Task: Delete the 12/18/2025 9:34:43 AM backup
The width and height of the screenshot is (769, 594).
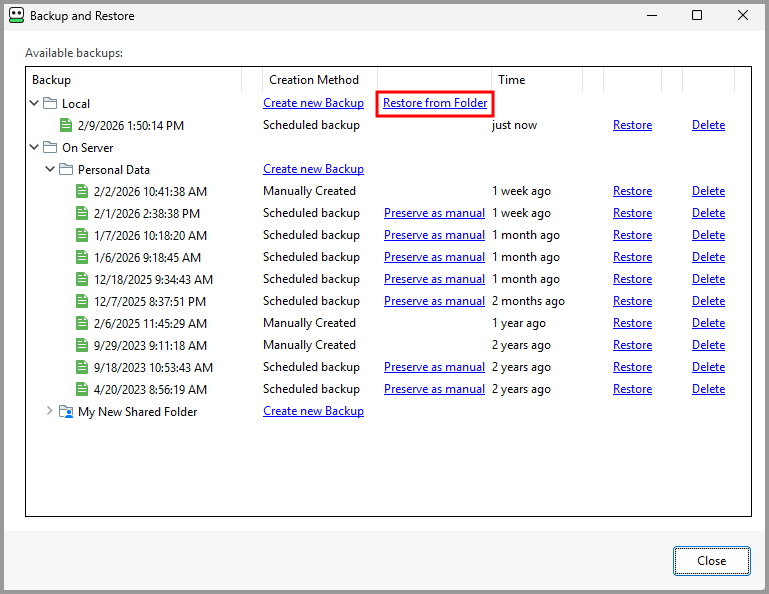Action: [x=708, y=279]
